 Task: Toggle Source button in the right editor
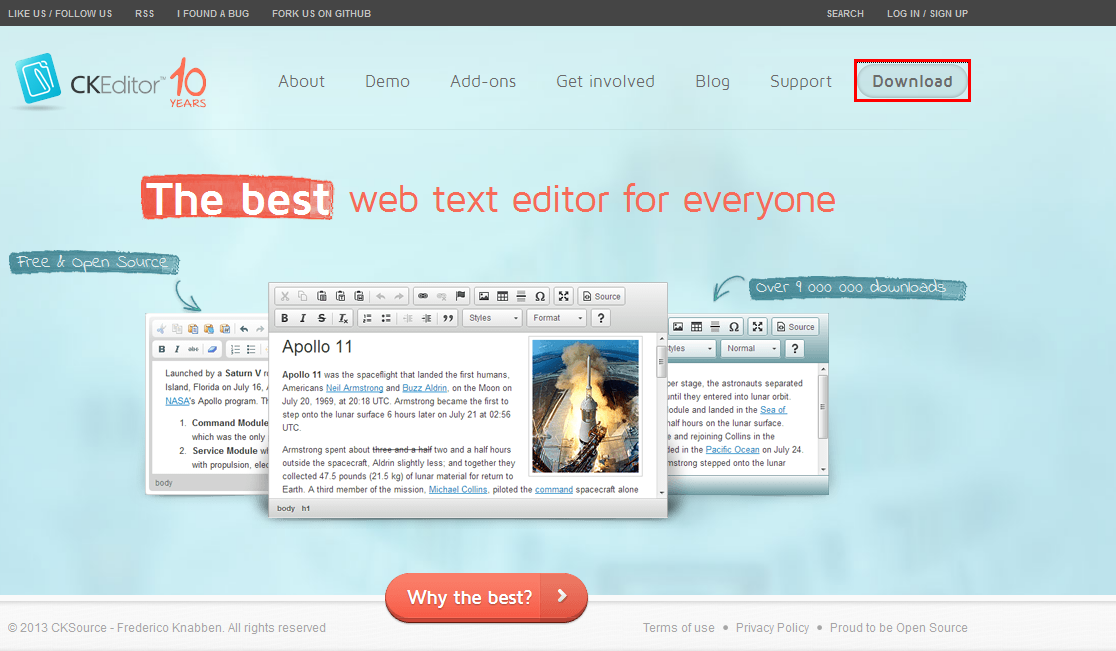pyautogui.click(x=796, y=327)
